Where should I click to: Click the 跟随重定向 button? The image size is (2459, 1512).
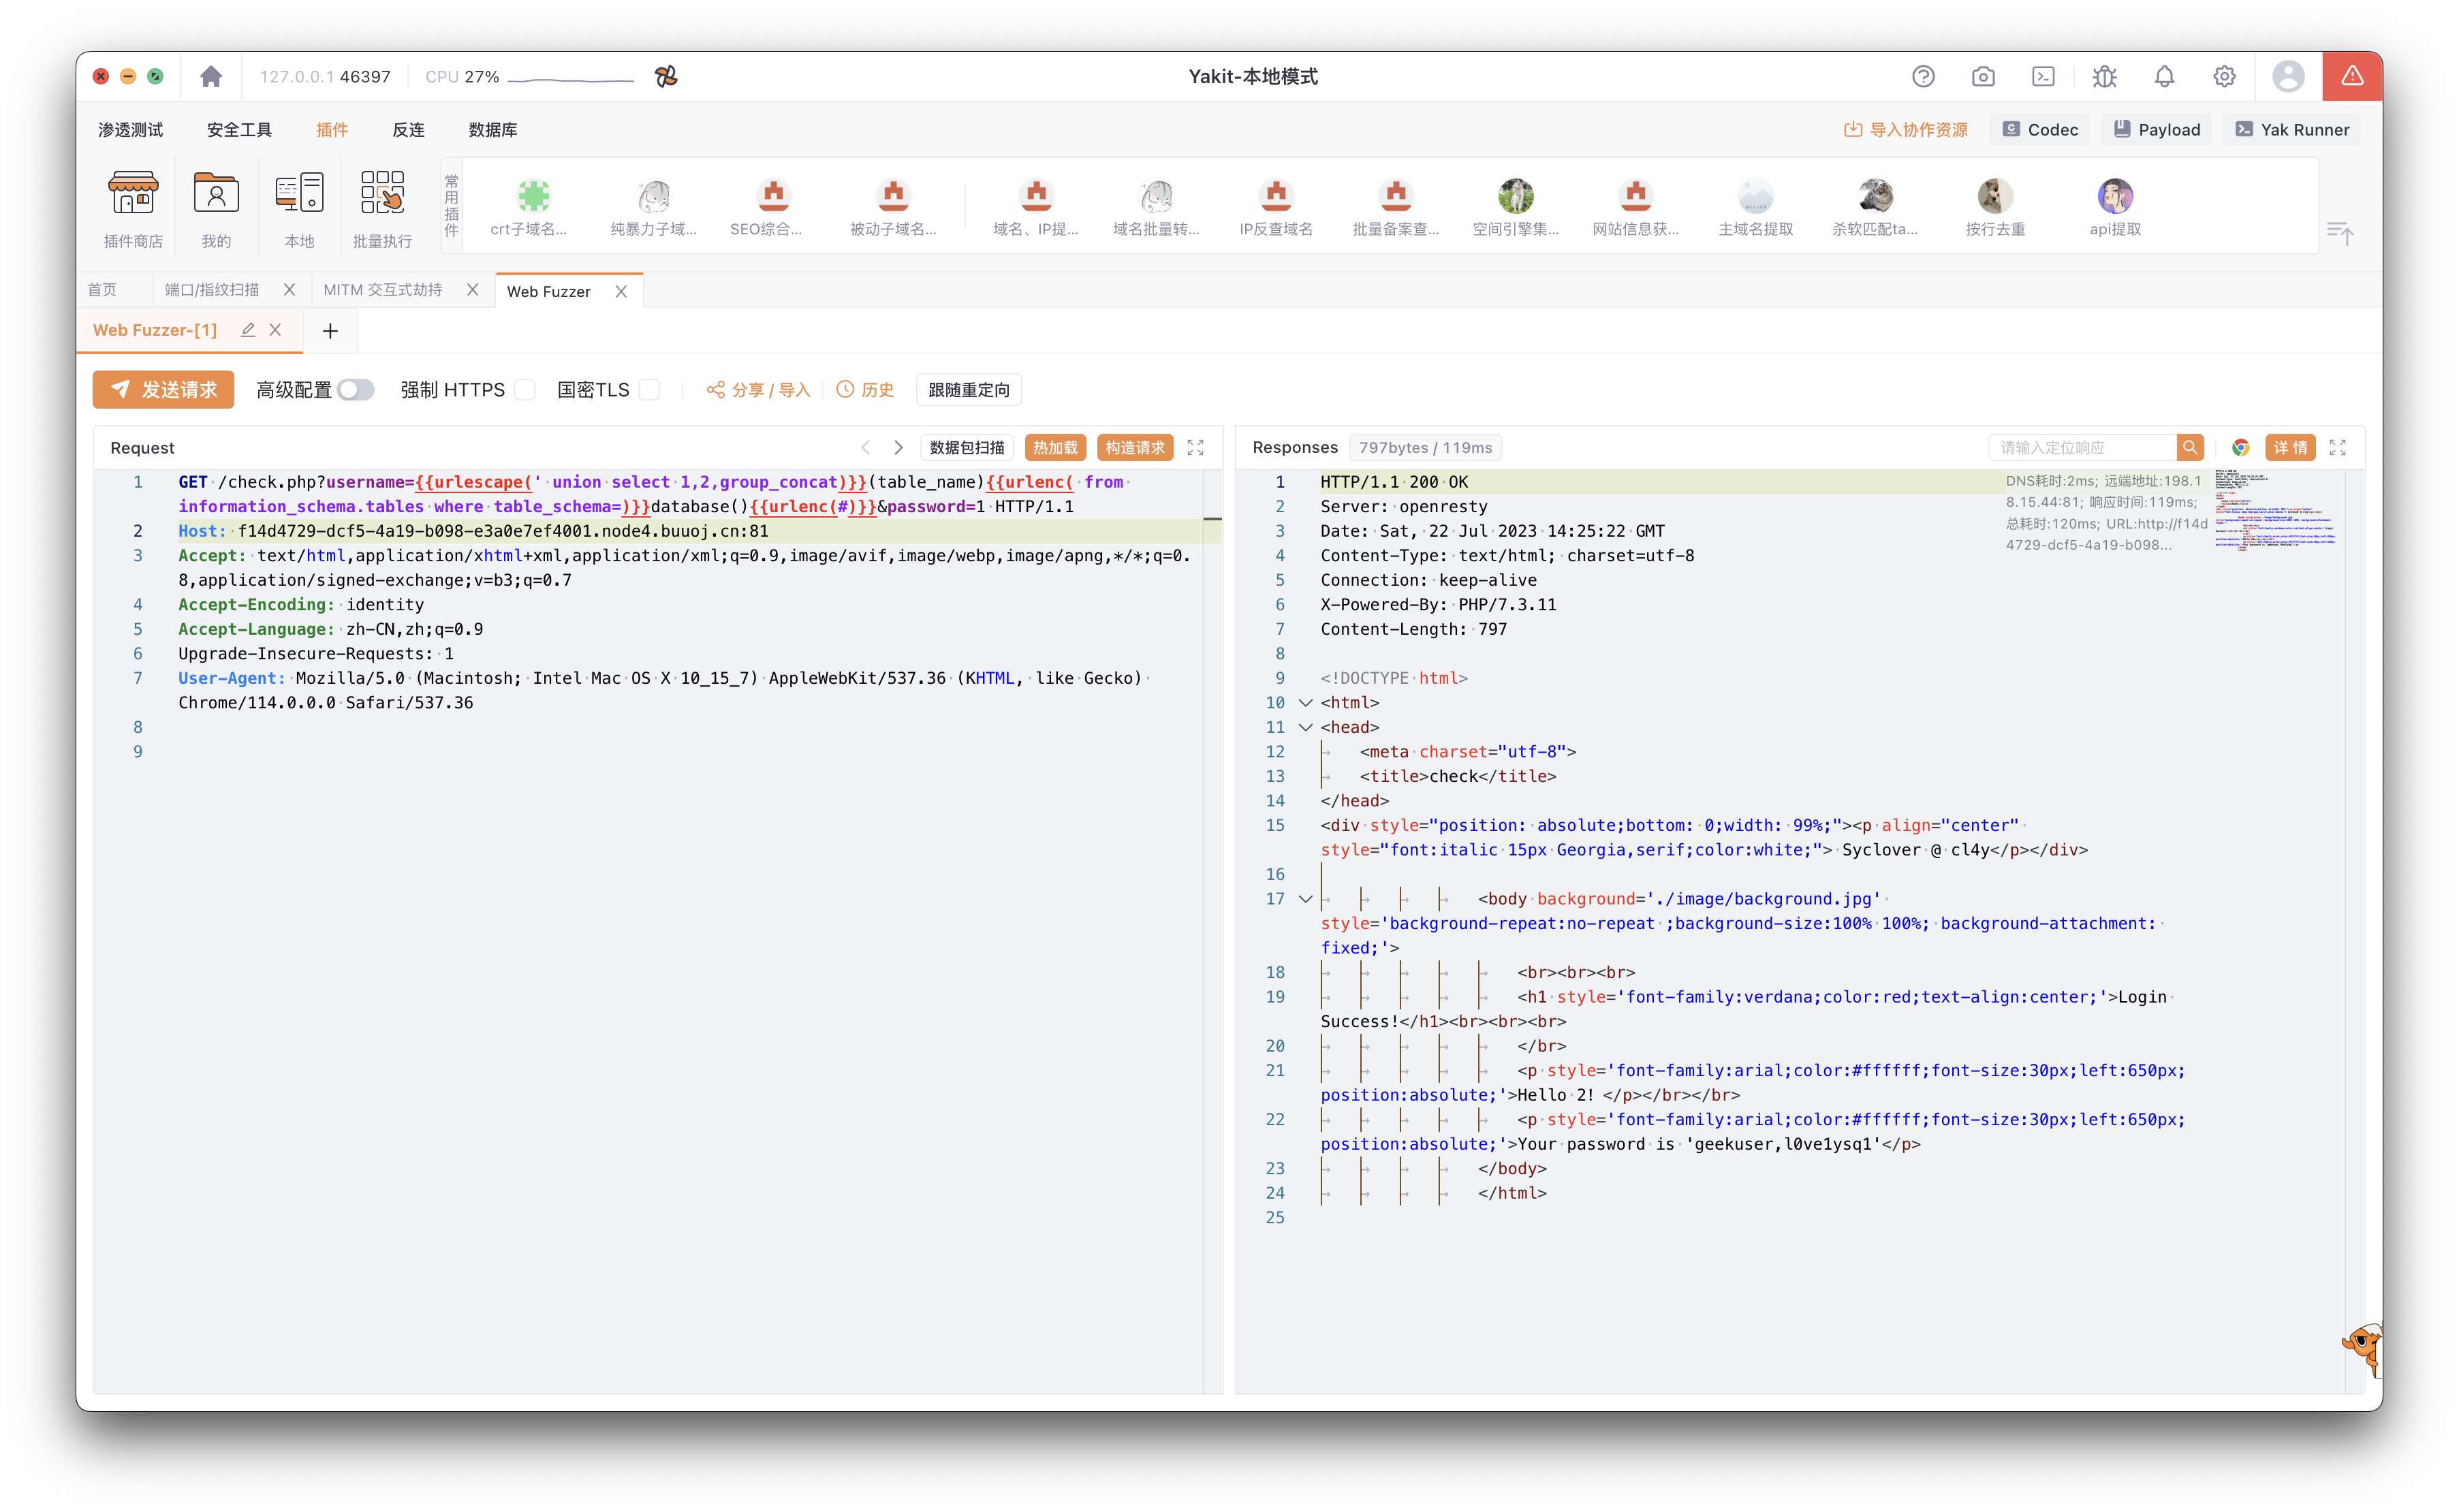[968, 390]
